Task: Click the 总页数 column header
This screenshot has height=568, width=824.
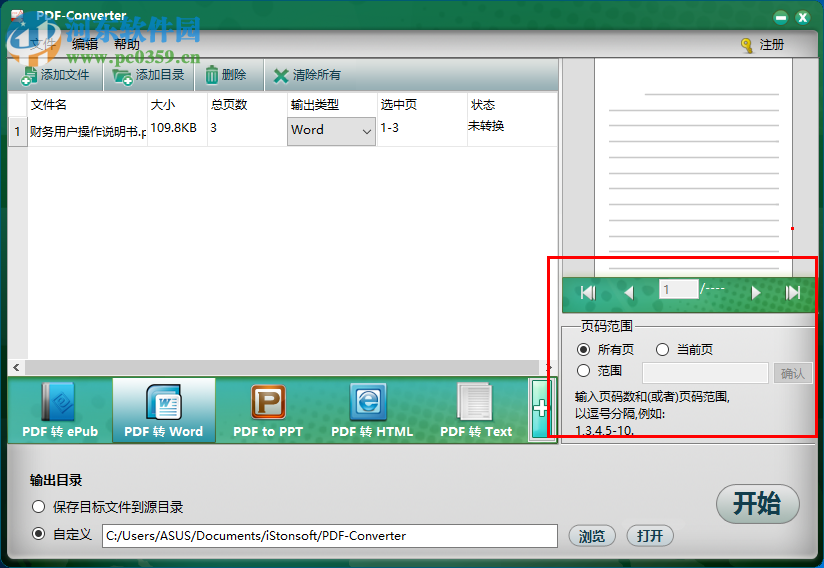Action: tap(247, 105)
